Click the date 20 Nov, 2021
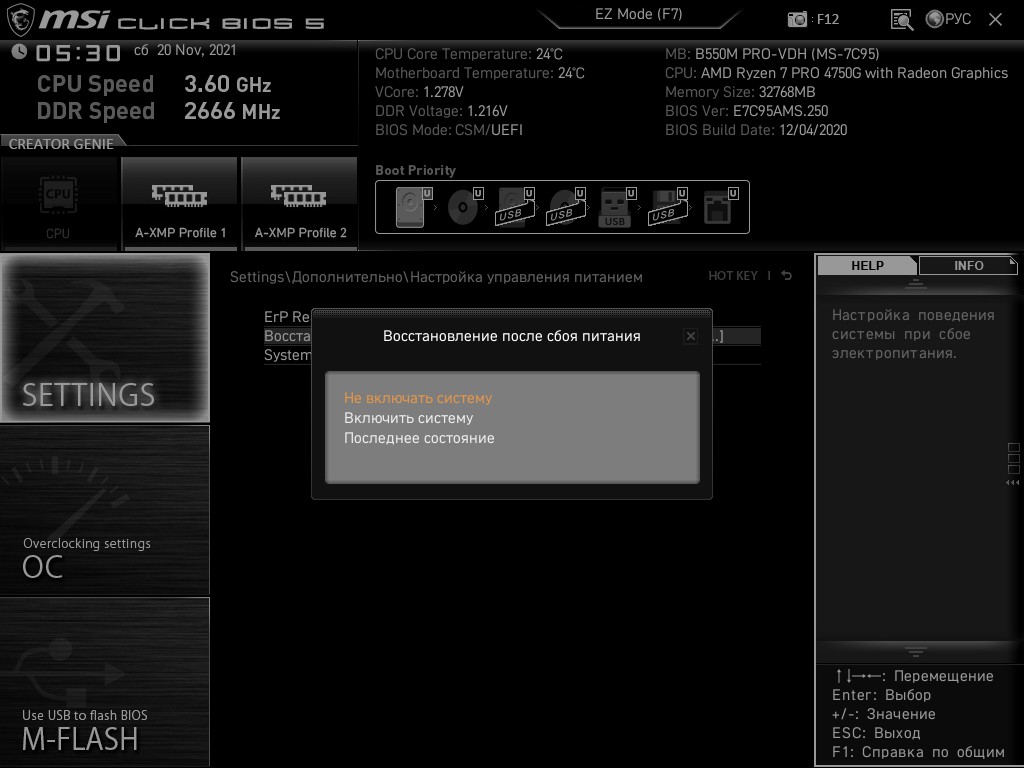1024x768 pixels. point(197,50)
